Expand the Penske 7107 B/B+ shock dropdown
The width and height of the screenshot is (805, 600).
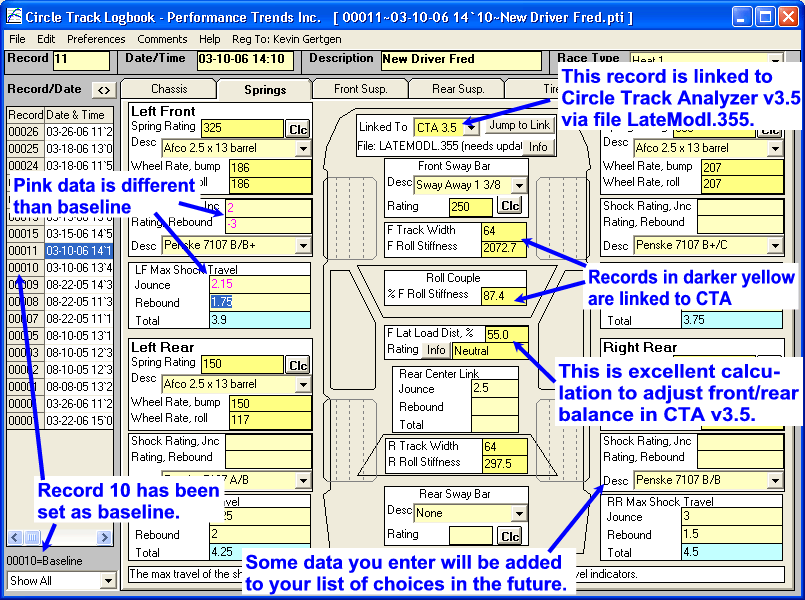tap(303, 245)
